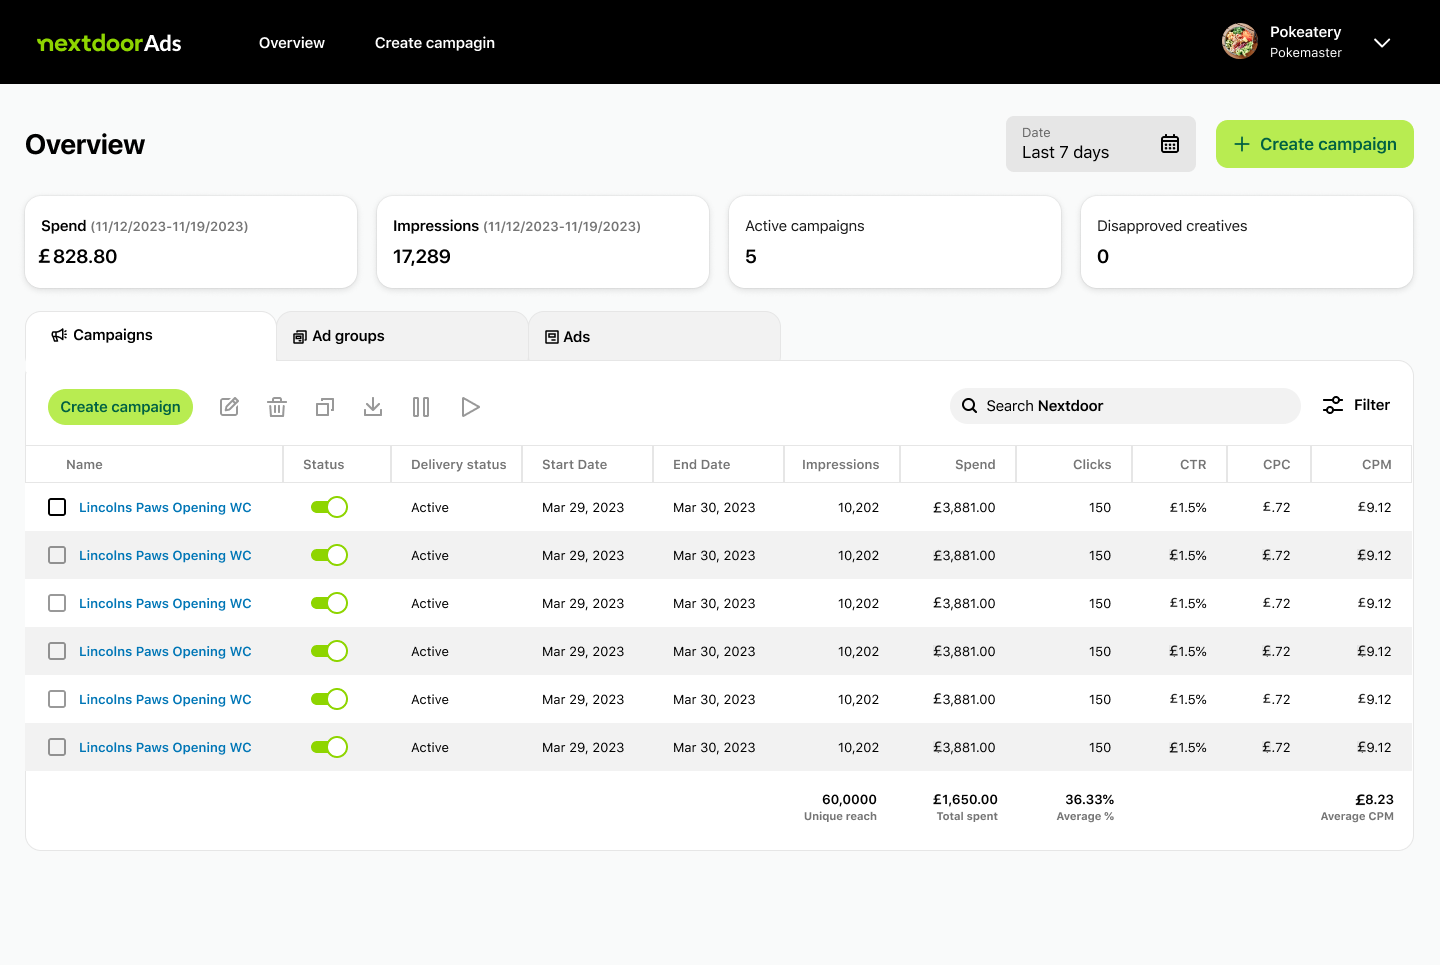Open the Date Last 7 days picker
This screenshot has height=965, width=1440.
[x=1101, y=144]
